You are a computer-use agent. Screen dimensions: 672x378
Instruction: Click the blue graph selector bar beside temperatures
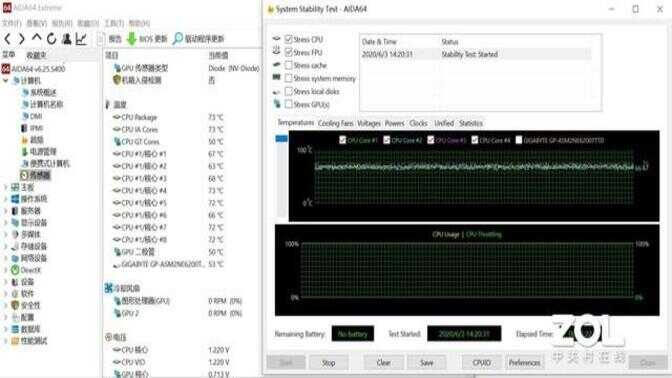282,138
